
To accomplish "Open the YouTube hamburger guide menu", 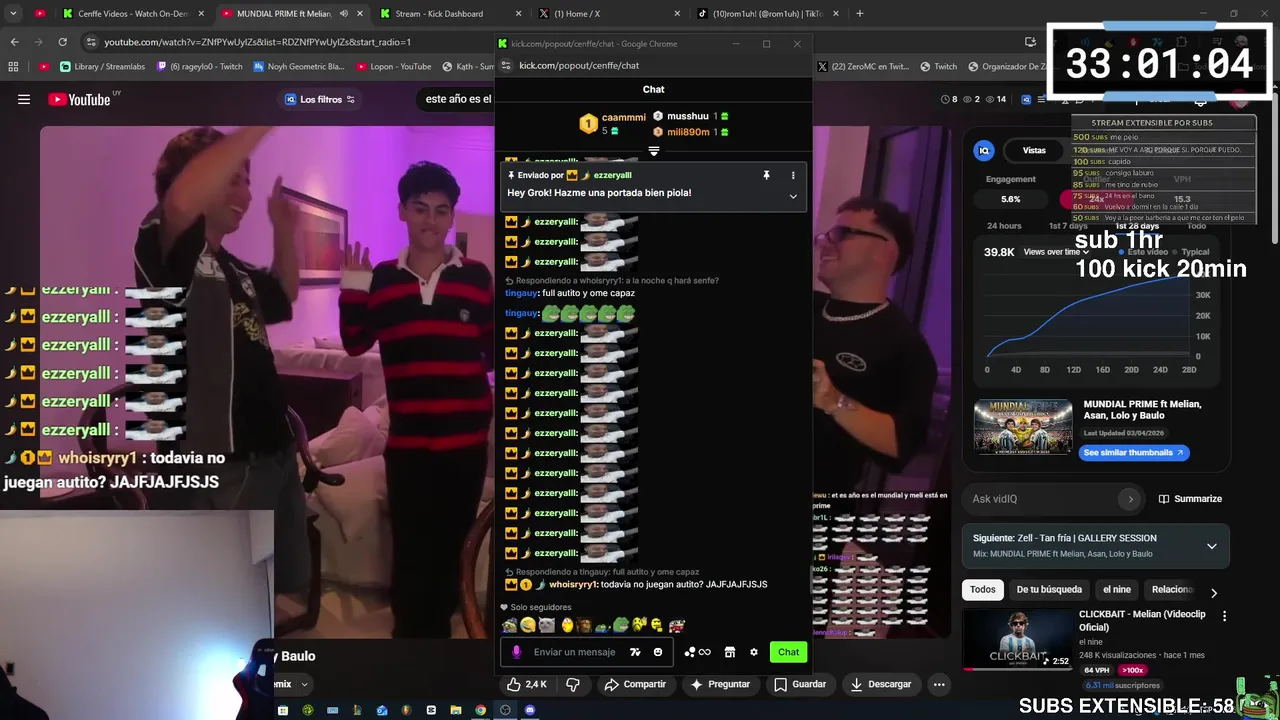I will (x=24, y=99).
